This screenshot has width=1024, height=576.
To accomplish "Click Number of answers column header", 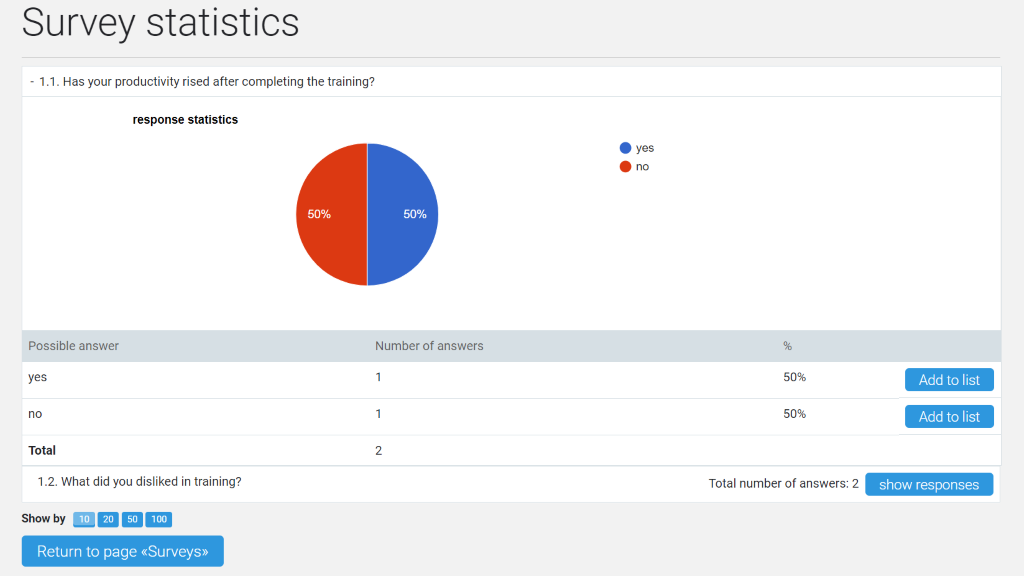I will (x=429, y=346).
